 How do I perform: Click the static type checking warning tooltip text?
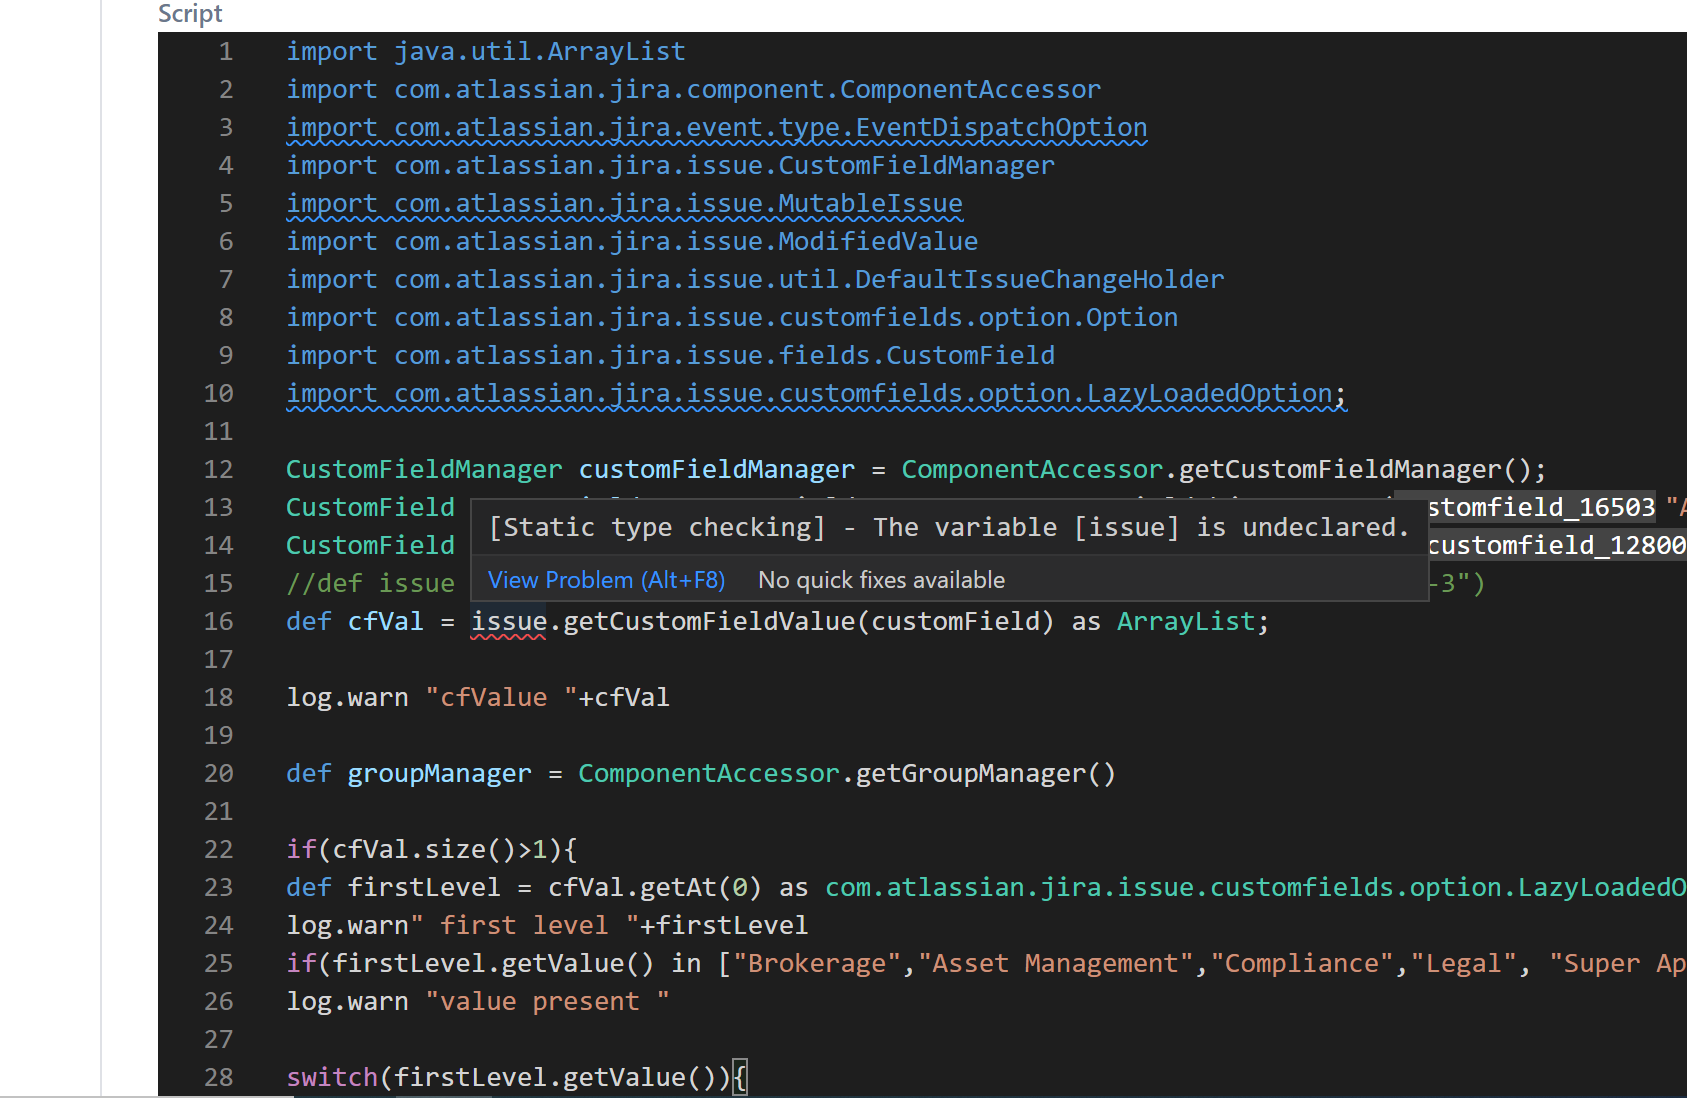[948, 527]
